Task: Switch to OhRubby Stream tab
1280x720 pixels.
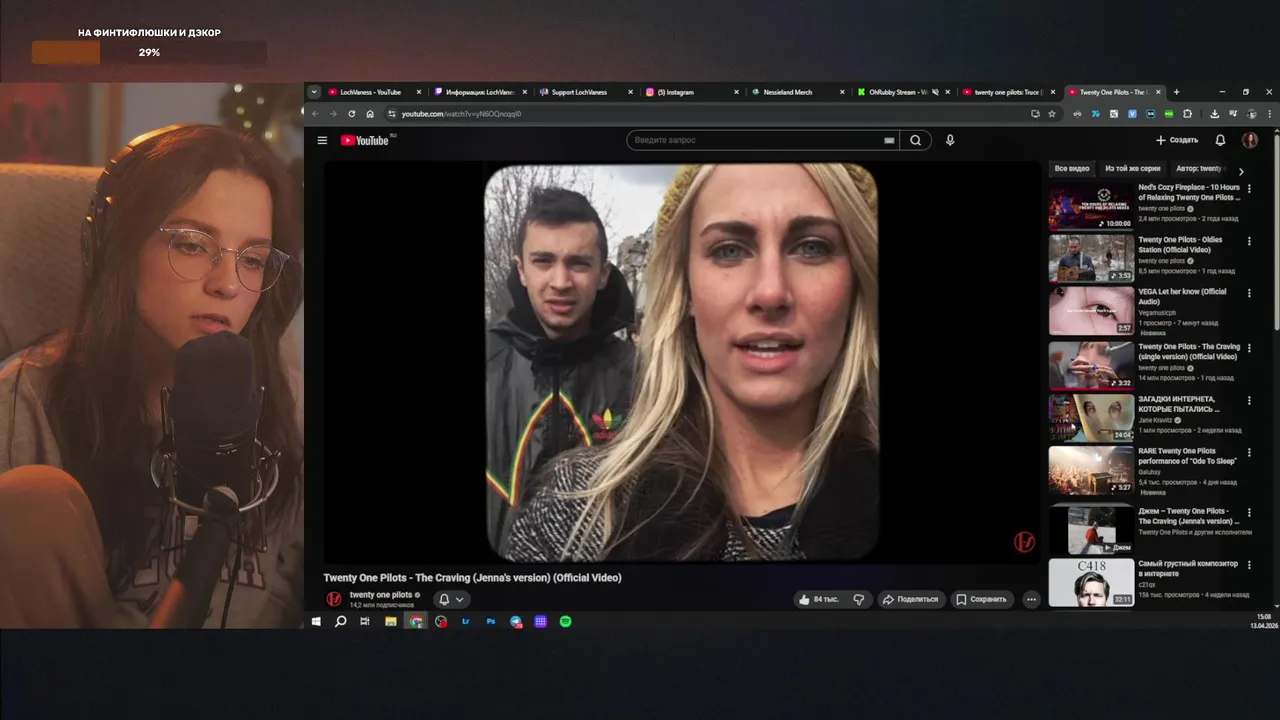Action: click(x=904, y=92)
